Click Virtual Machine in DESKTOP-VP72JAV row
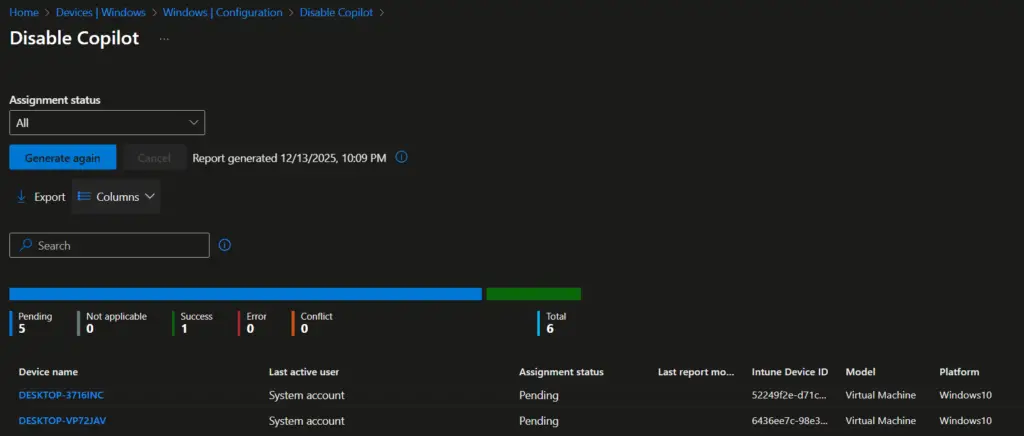 (x=880, y=420)
